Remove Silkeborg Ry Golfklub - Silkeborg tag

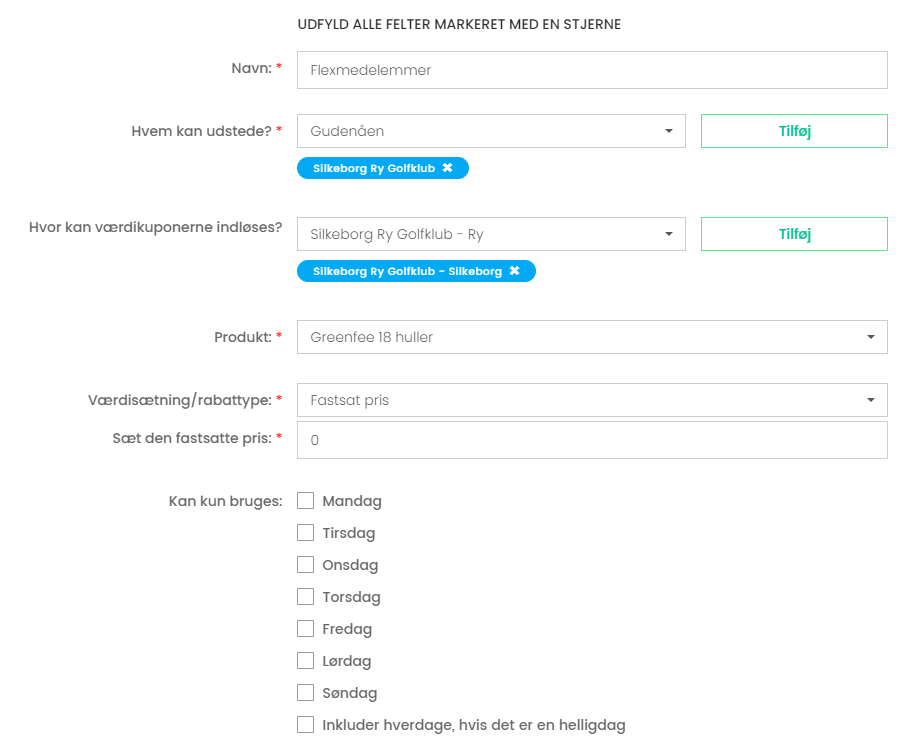514,271
